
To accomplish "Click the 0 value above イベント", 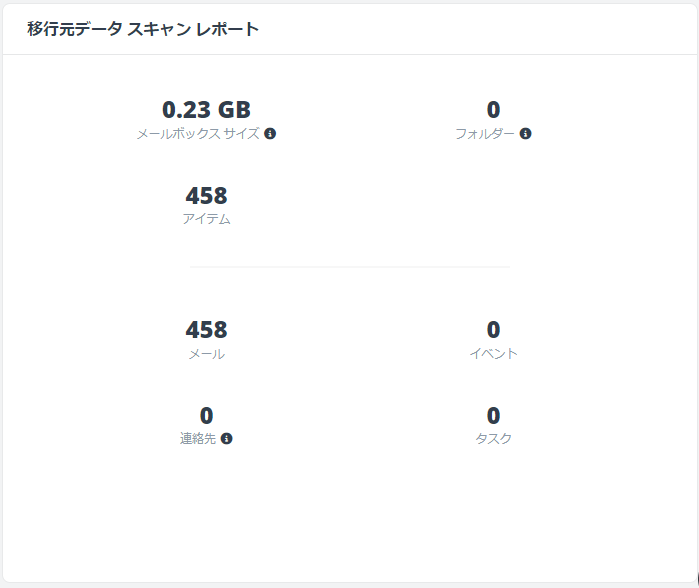I will coord(493,330).
